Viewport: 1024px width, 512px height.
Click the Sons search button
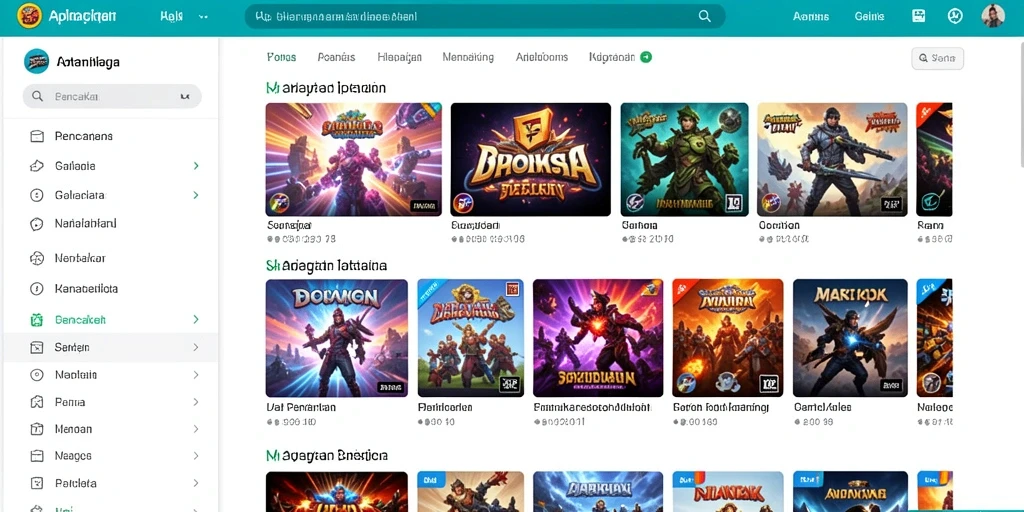coord(937,58)
